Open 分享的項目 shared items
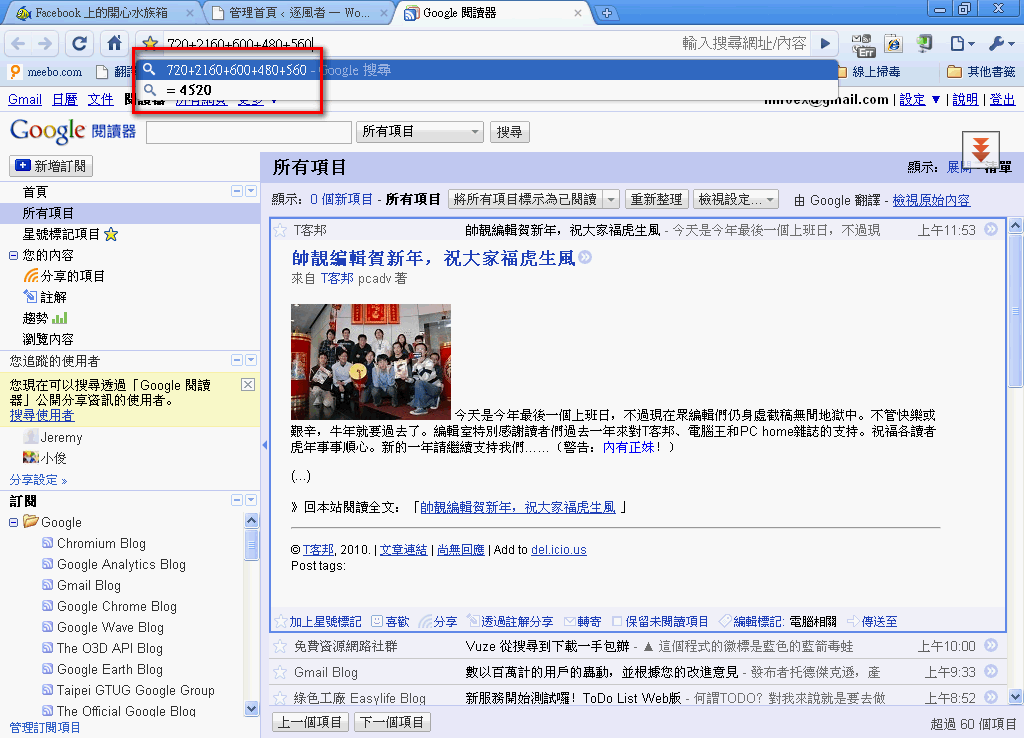 click(65, 276)
